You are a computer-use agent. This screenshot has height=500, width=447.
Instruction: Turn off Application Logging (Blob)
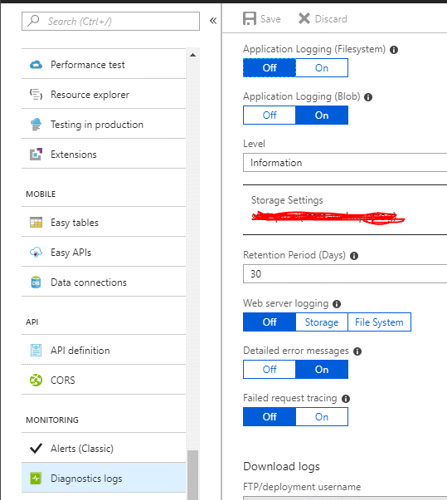click(269, 115)
